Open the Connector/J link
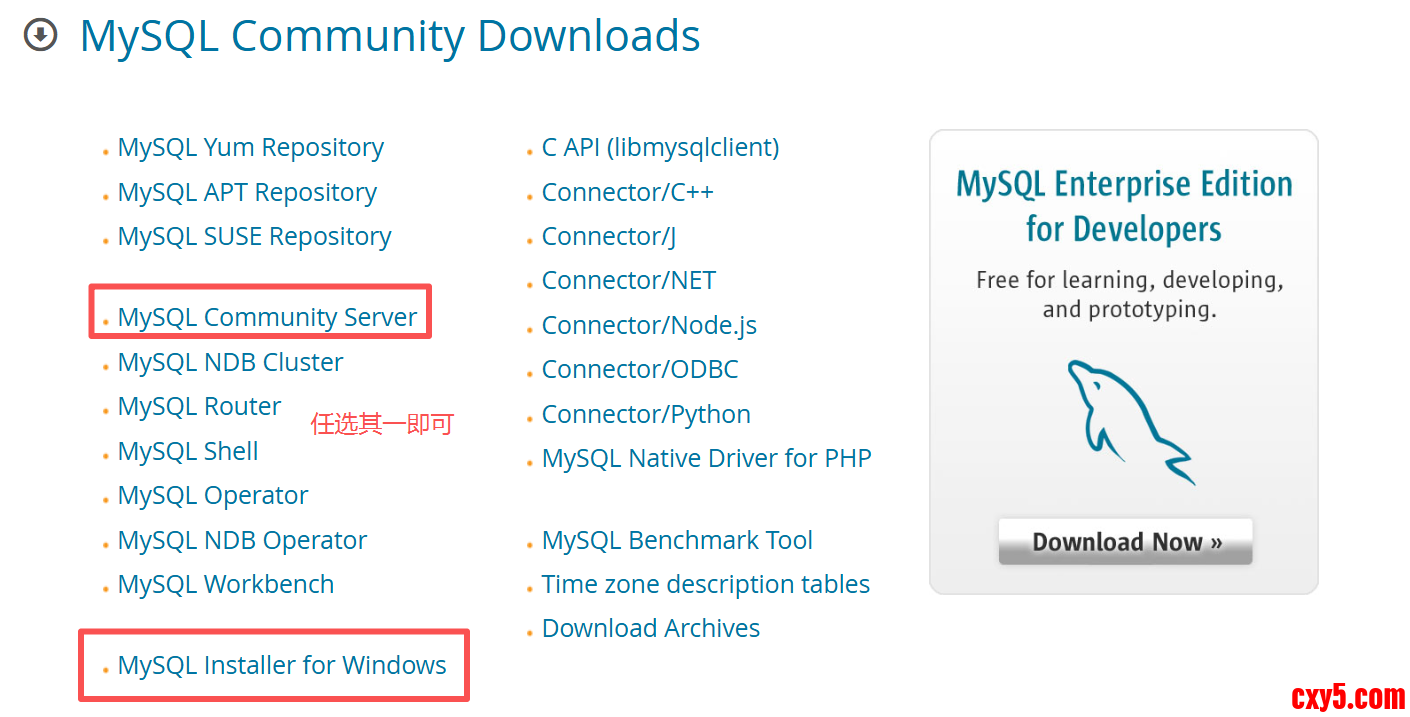The width and height of the screenshot is (1410, 717). [x=609, y=237]
